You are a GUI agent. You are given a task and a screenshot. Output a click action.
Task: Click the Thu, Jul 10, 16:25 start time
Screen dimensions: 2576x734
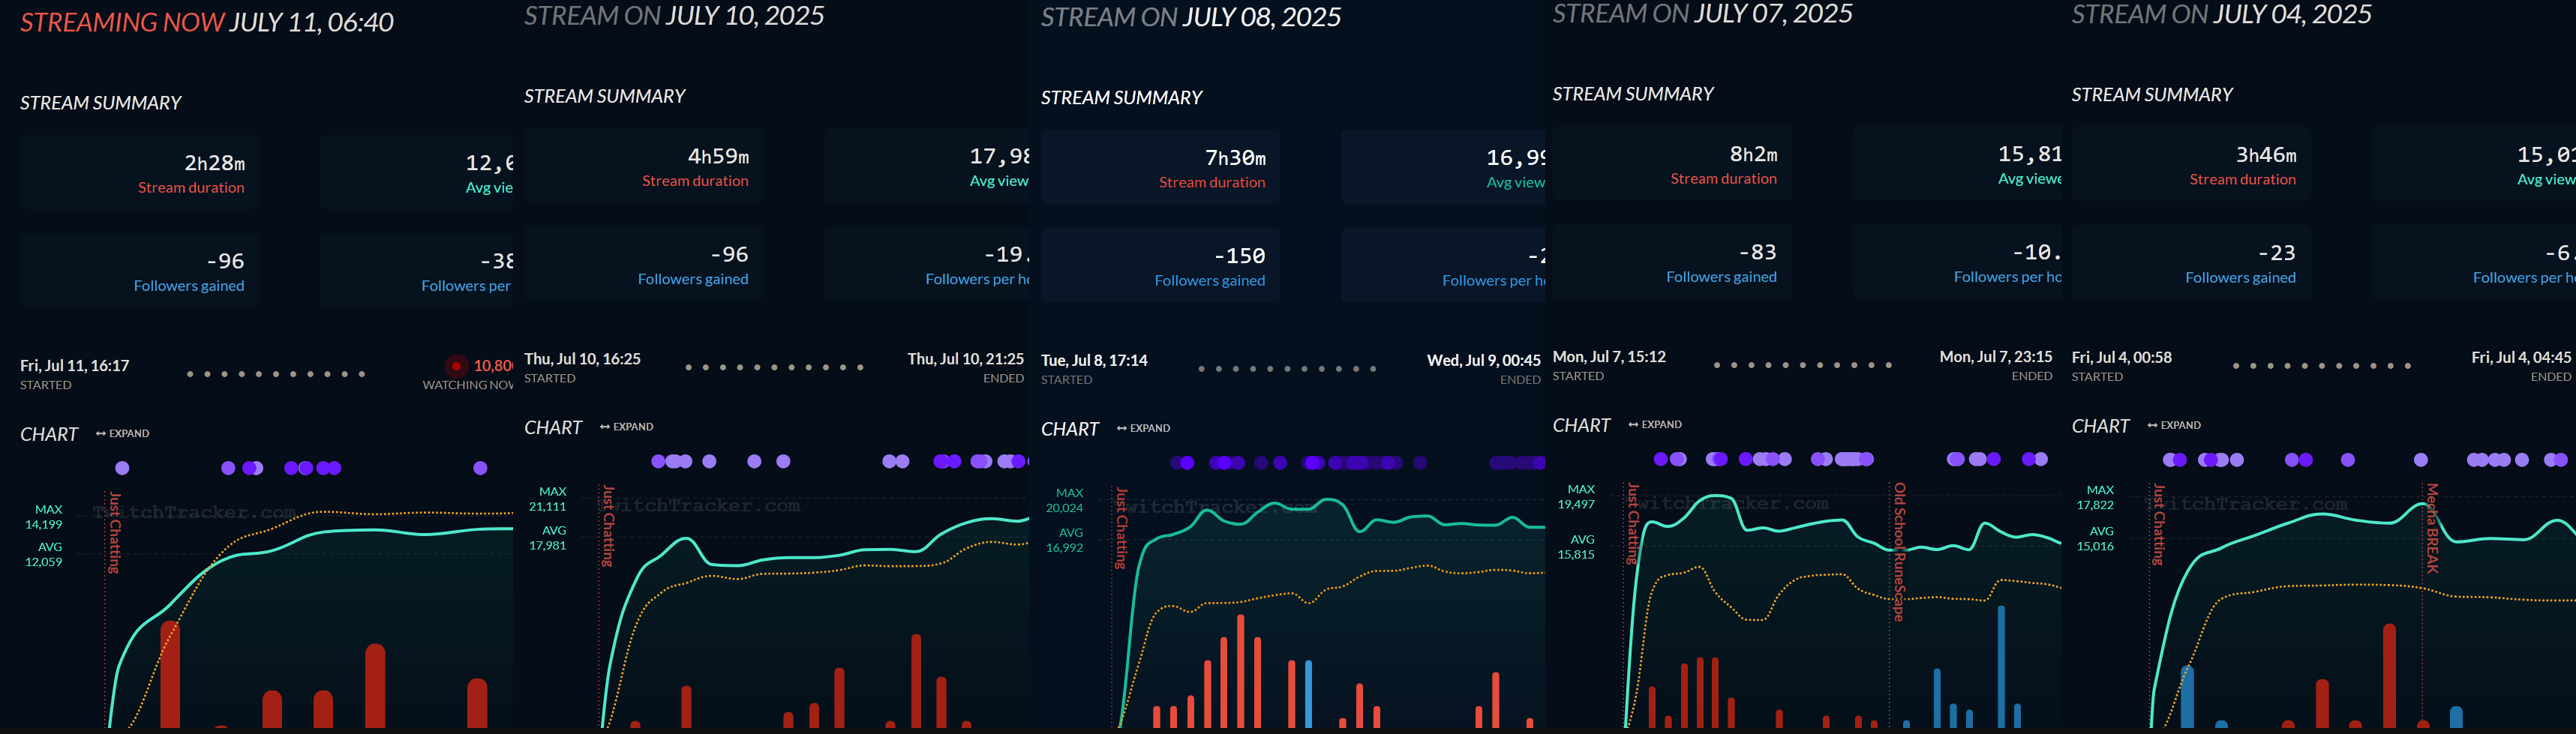[583, 359]
